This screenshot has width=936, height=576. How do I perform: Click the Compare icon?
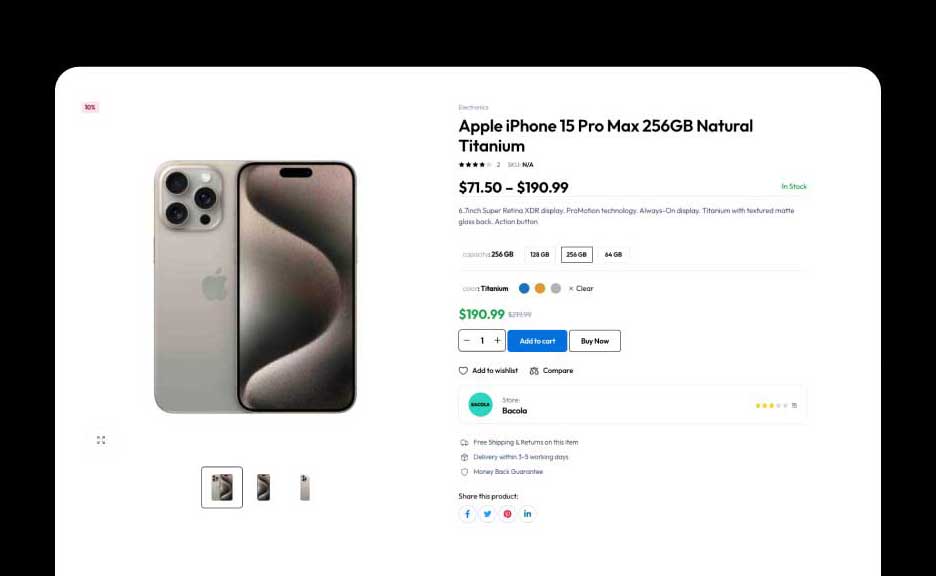[534, 371]
